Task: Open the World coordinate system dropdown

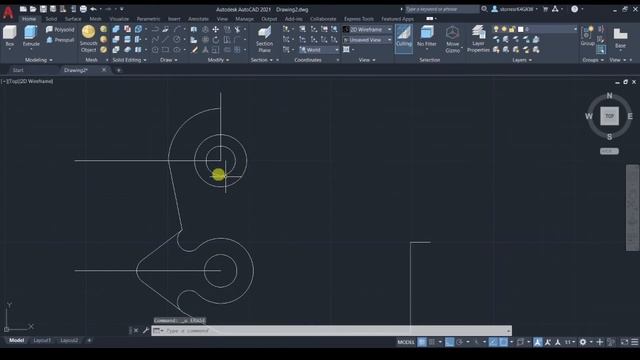Action: point(319,50)
